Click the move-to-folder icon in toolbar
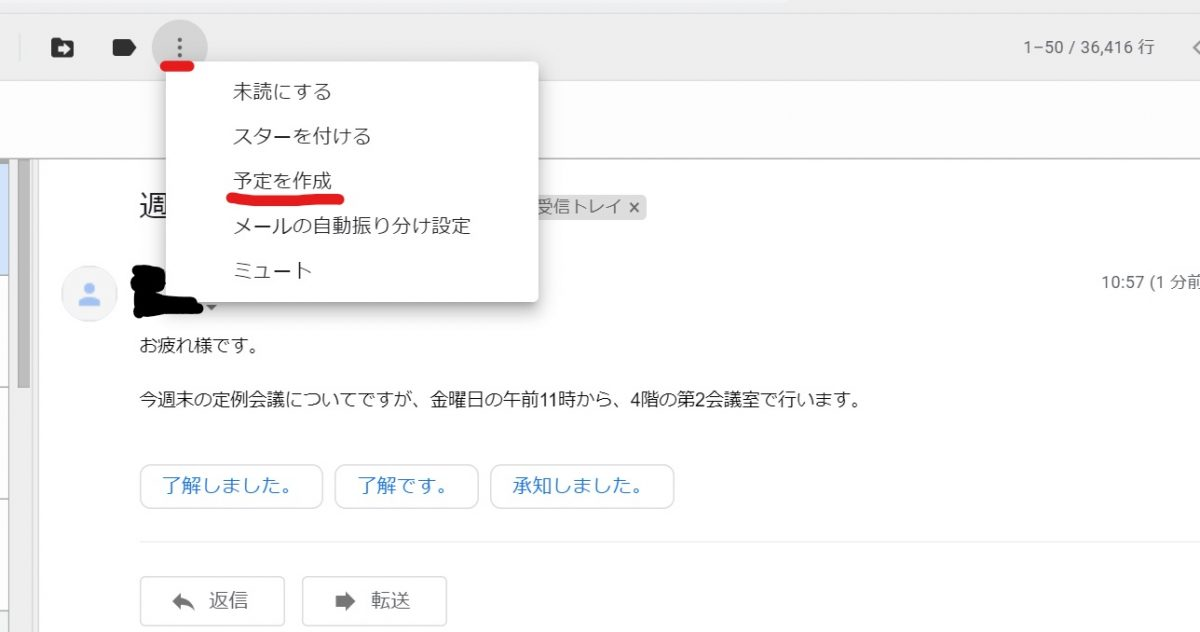1200x632 pixels. [62, 46]
